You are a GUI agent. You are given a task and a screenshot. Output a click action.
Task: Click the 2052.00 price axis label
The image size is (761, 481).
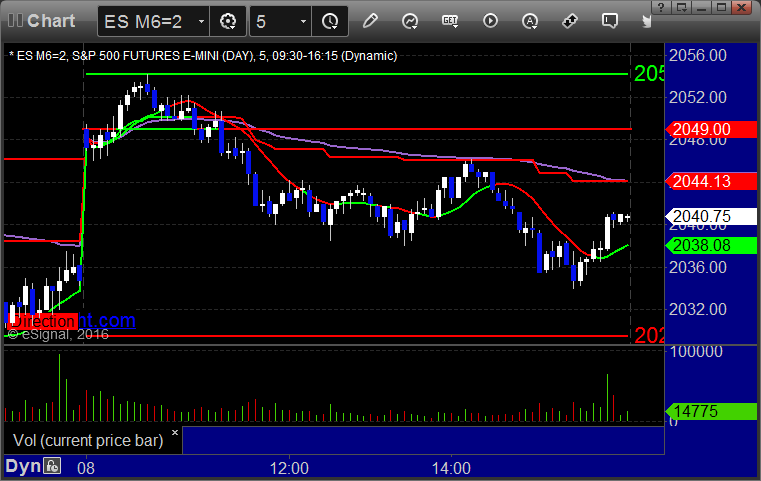click(x=697, y=98)
